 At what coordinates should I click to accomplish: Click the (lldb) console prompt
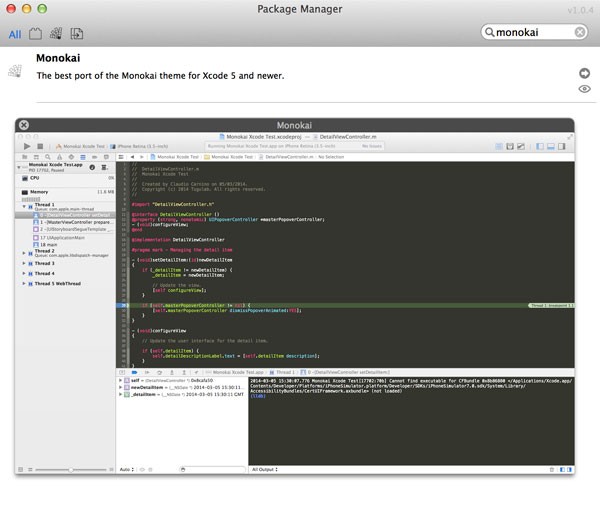tap(258, 396)
